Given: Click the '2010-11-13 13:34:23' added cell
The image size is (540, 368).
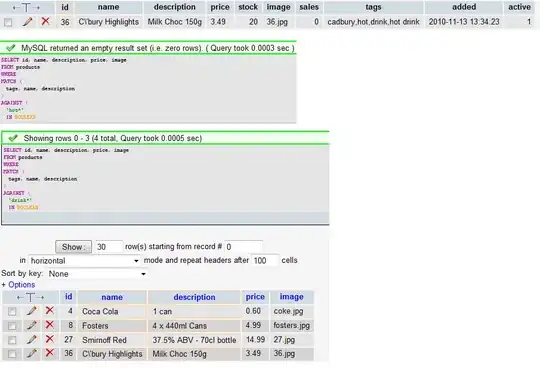Looking at the screenshot, I should tap(464, 22).
